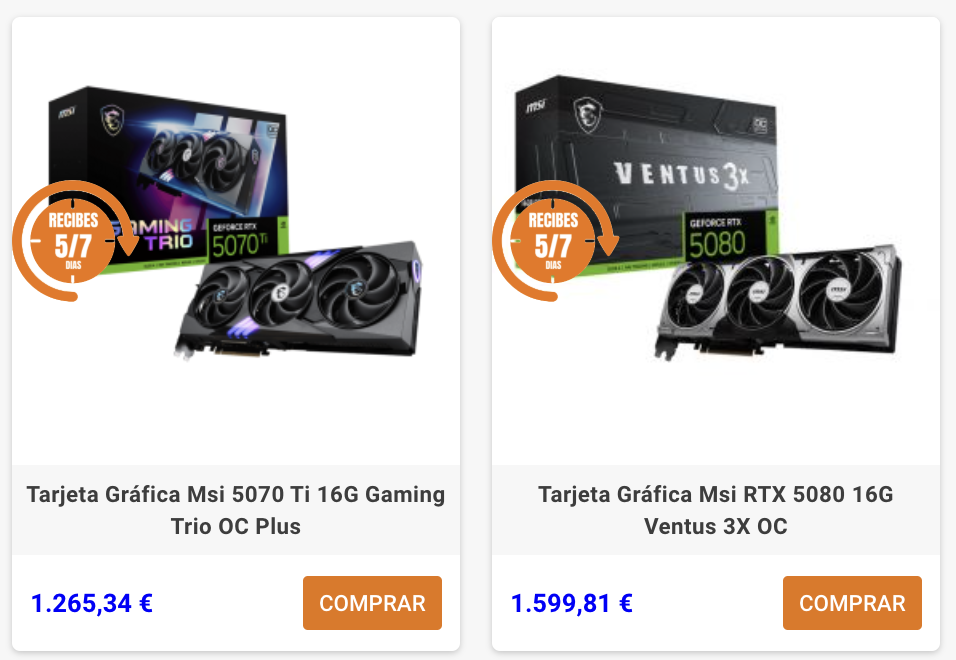The image size is (956, 660).
Task: Click the MSI dragon shield on Gaming Trio box
Action: tap(112, 119)
